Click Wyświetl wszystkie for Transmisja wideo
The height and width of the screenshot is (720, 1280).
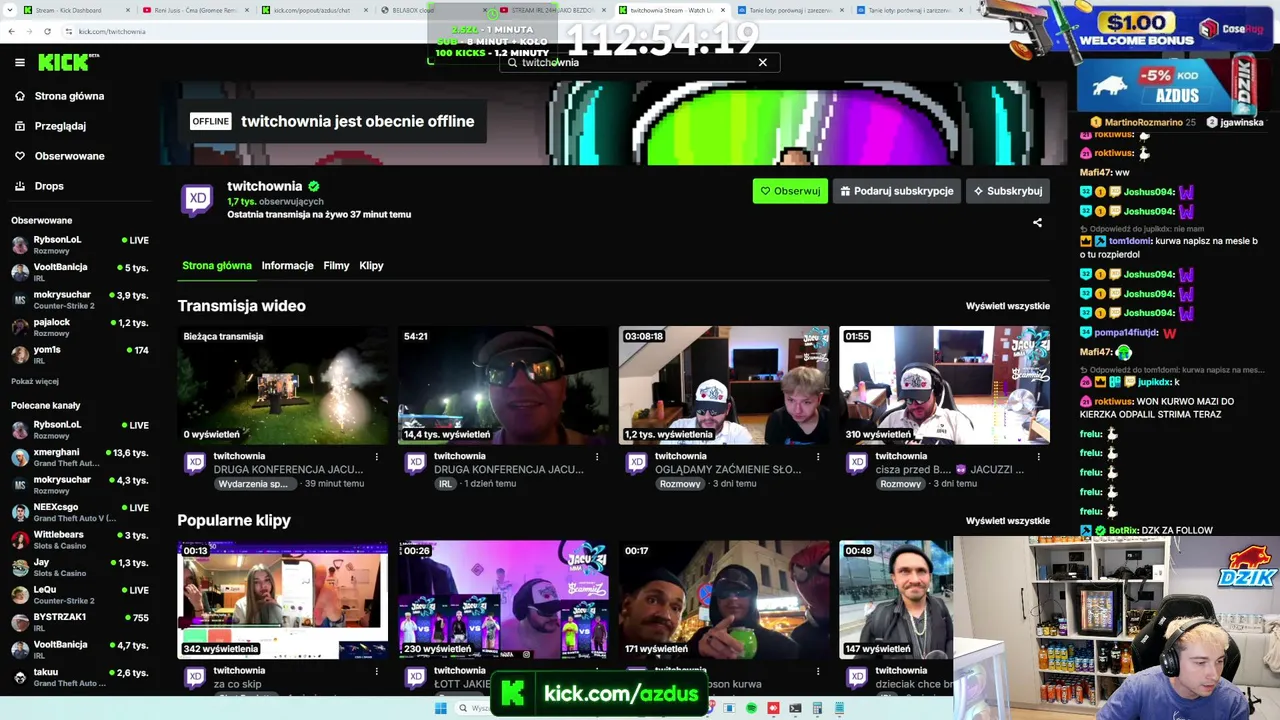pyautogui.click(x=1008, y=306)
